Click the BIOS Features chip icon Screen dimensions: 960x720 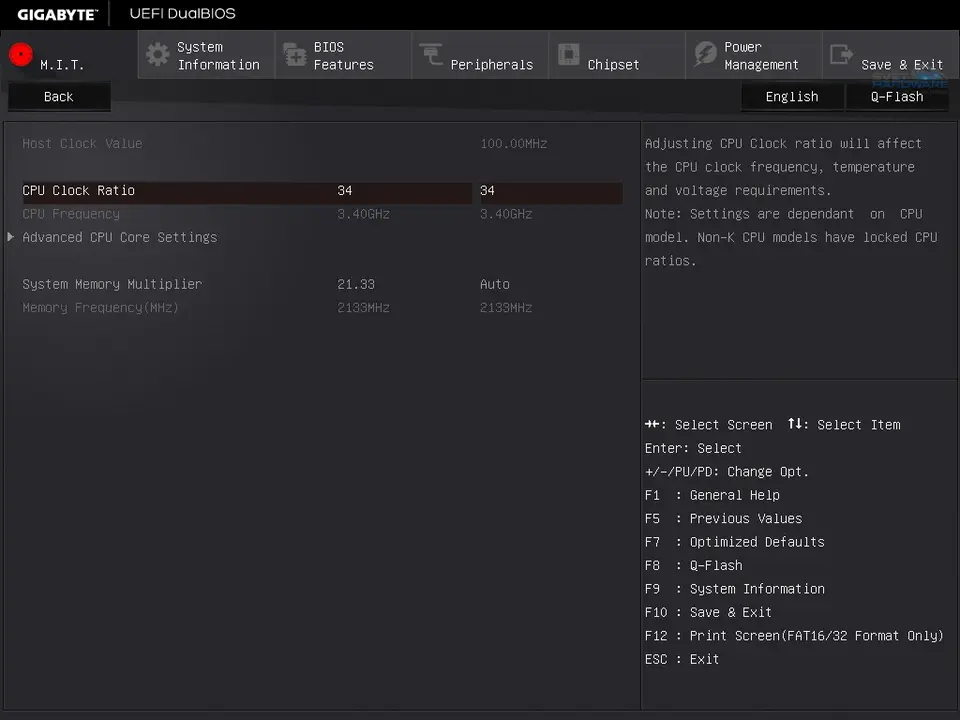(x=294, y=55)
